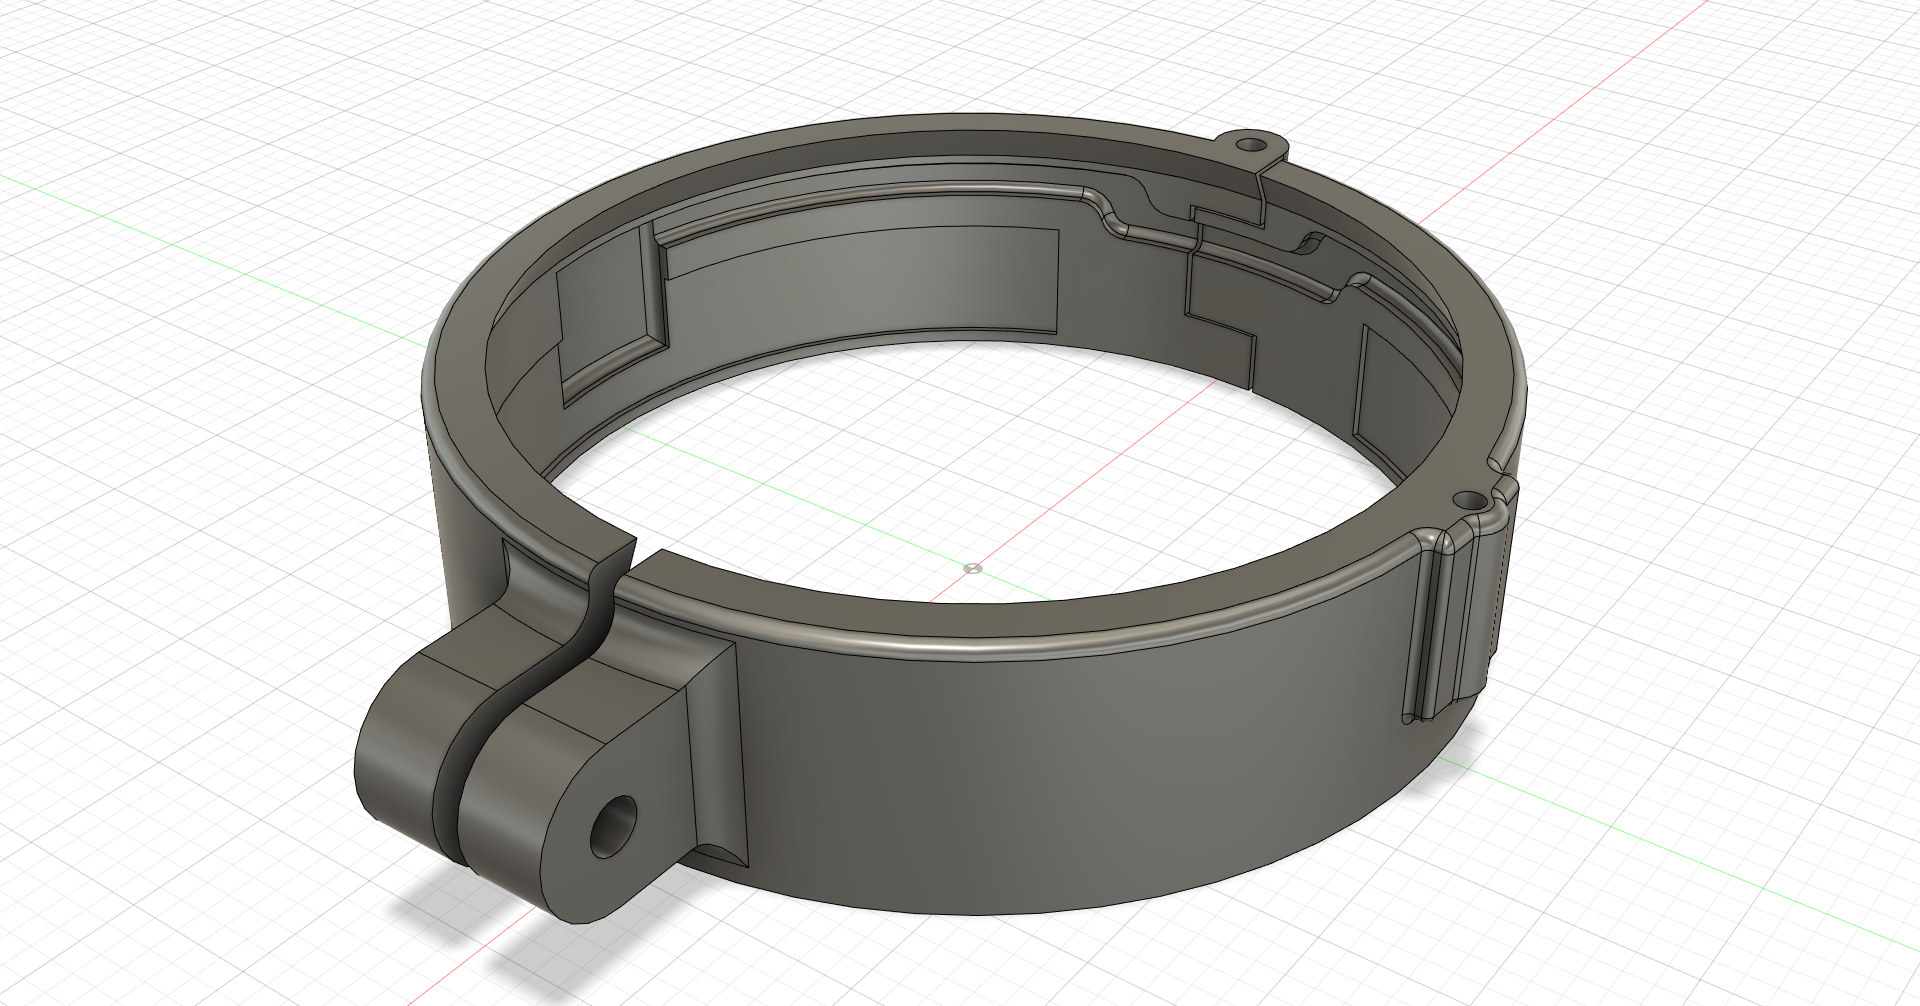Select the pin hole in the hinge lug
1920x1006 pixels.
(614, 827)
